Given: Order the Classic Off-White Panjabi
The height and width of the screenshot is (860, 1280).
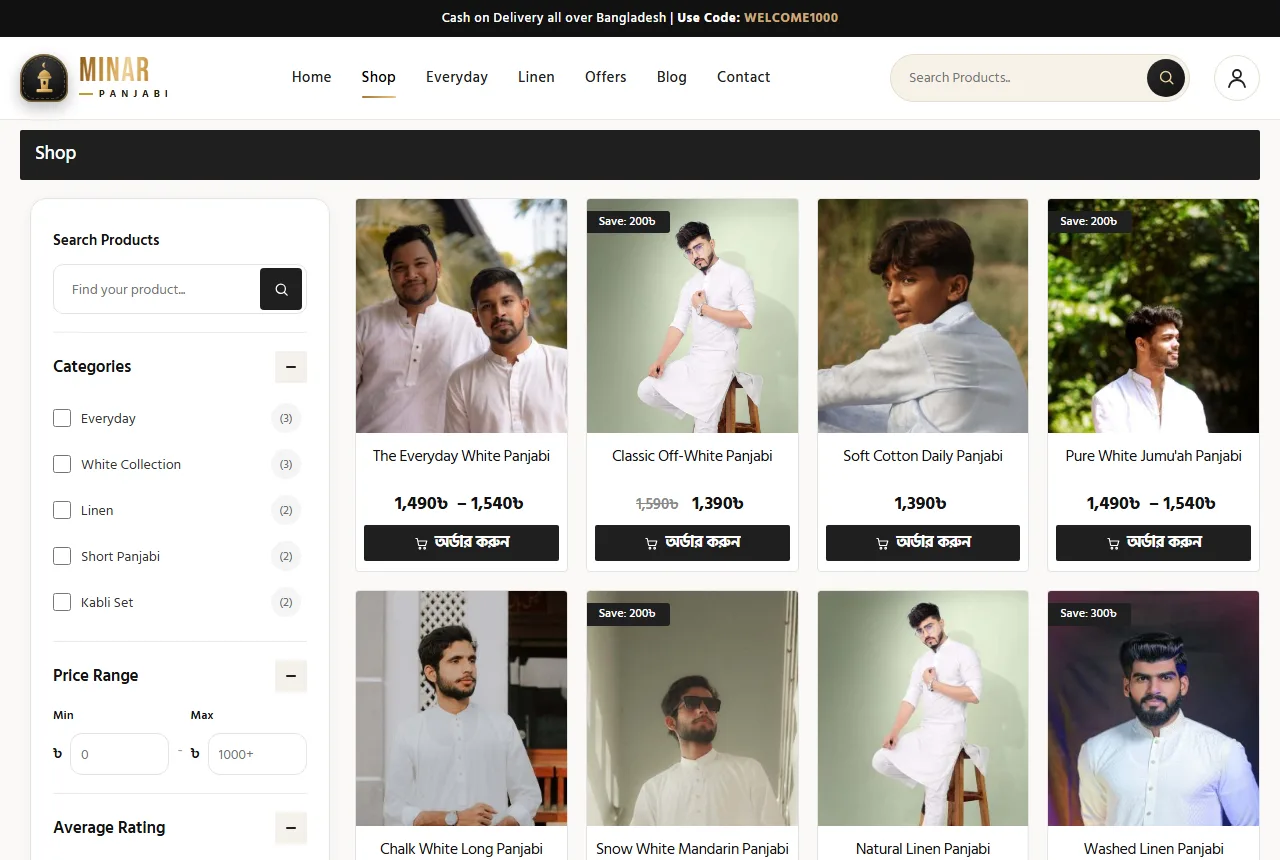Looking at the screenshot, I should [692, 543].
